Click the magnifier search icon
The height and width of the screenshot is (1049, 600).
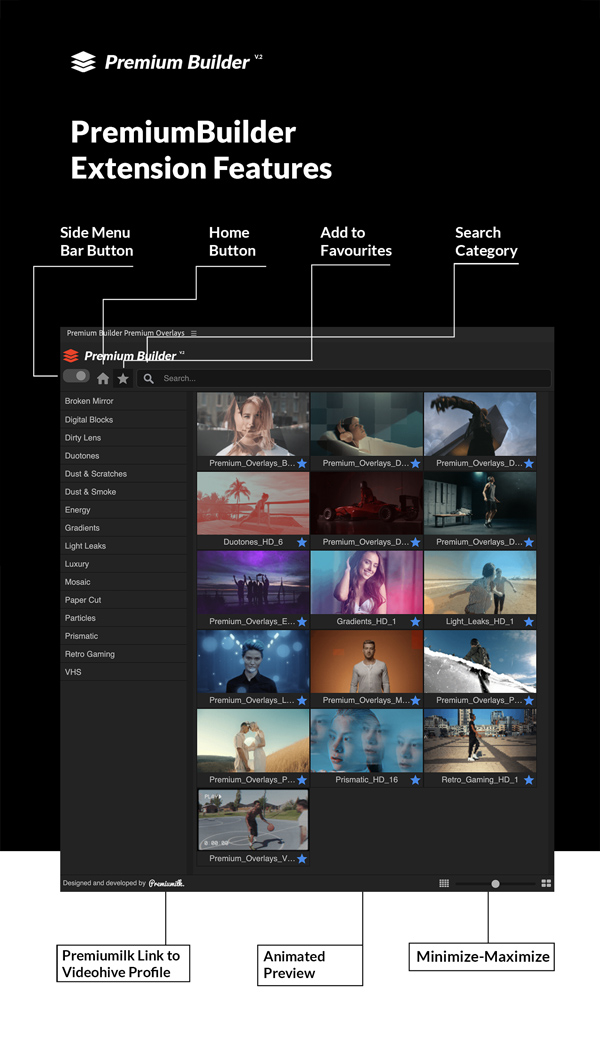(148, 379)
